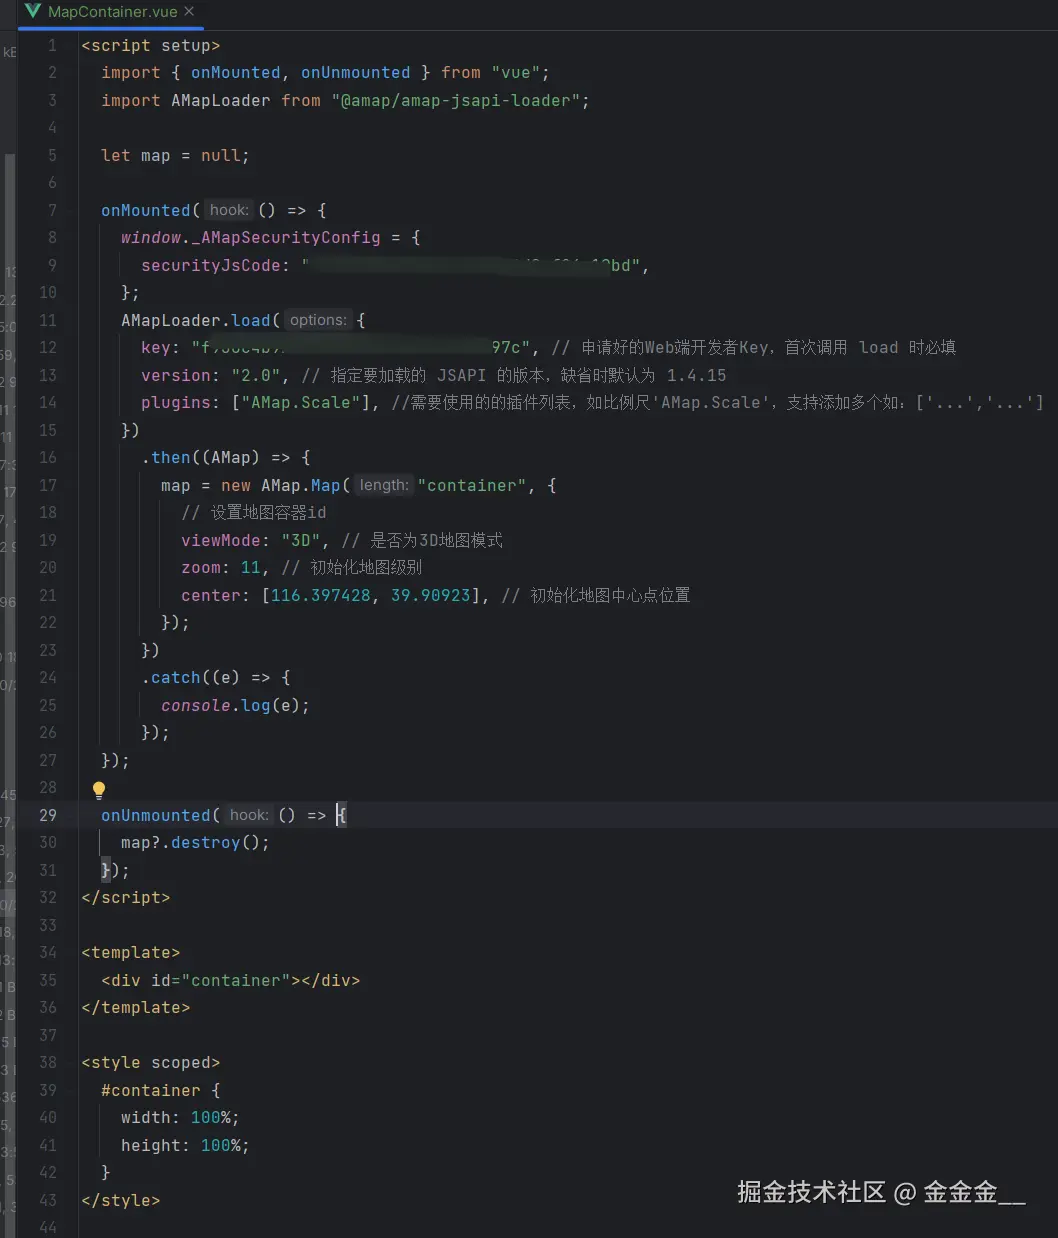
Task: Click the zoom value 11
Action: pyautogui.click(x=251, y=567)
